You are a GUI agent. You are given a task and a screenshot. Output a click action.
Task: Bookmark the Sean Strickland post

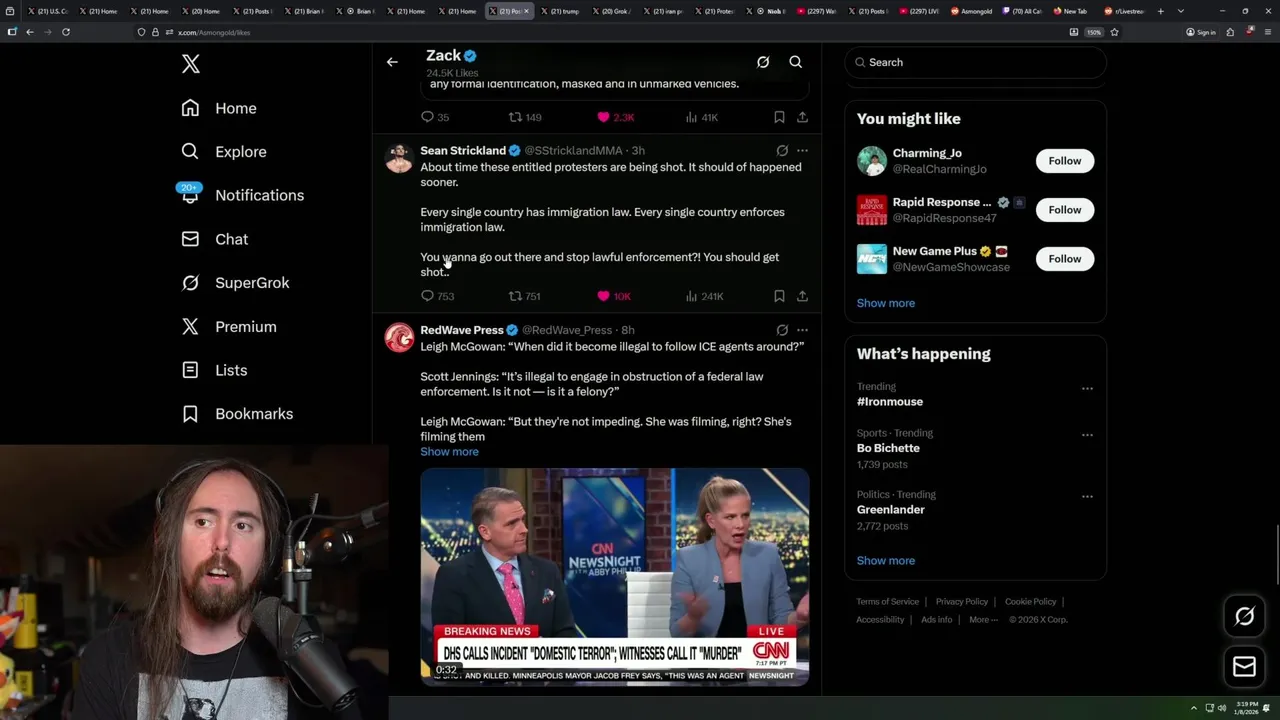(779, 296)
